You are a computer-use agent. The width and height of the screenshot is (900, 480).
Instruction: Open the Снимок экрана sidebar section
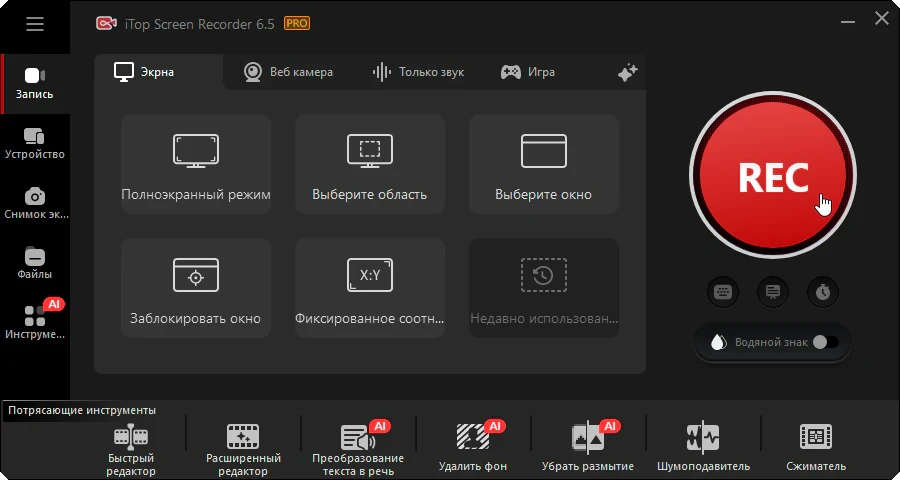coord(35,203)
